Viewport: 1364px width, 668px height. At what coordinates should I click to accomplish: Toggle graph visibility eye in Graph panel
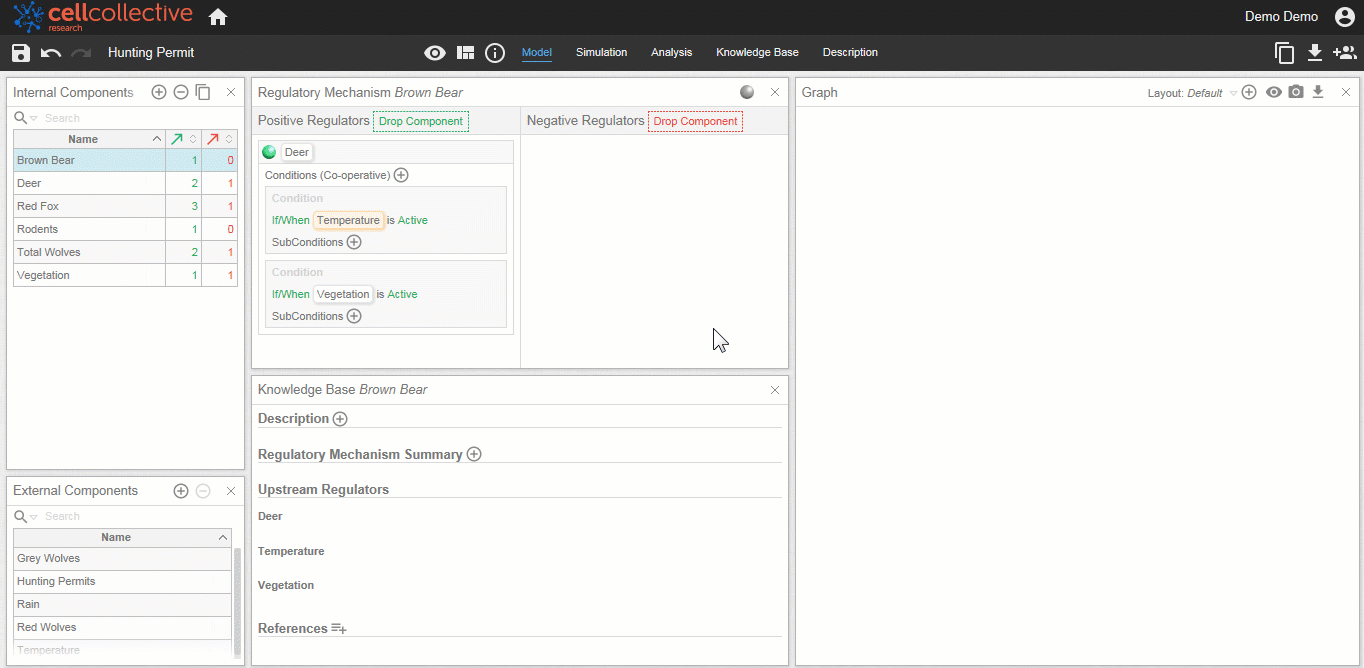pos(1274,92)
